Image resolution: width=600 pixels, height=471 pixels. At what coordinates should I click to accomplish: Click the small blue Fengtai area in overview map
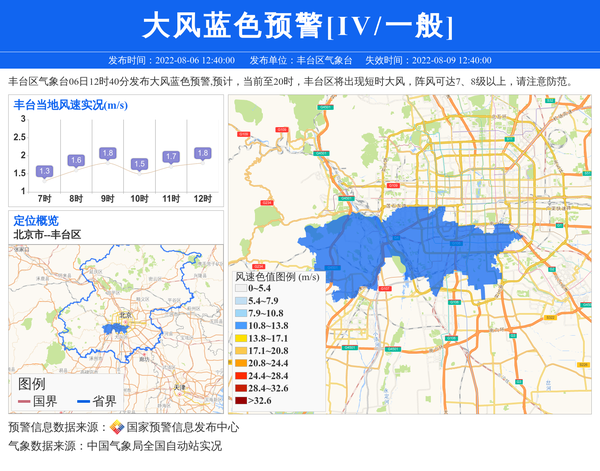(114, 326)
